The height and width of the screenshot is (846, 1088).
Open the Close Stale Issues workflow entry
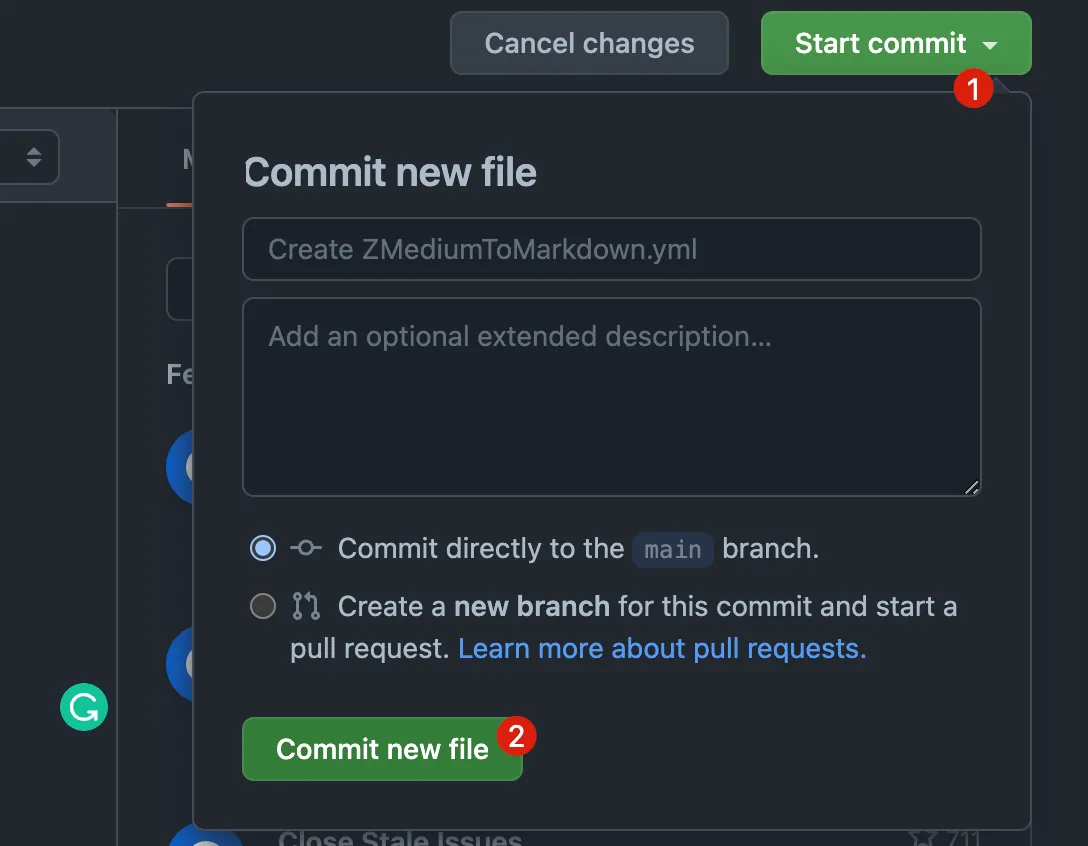point(400,838)
